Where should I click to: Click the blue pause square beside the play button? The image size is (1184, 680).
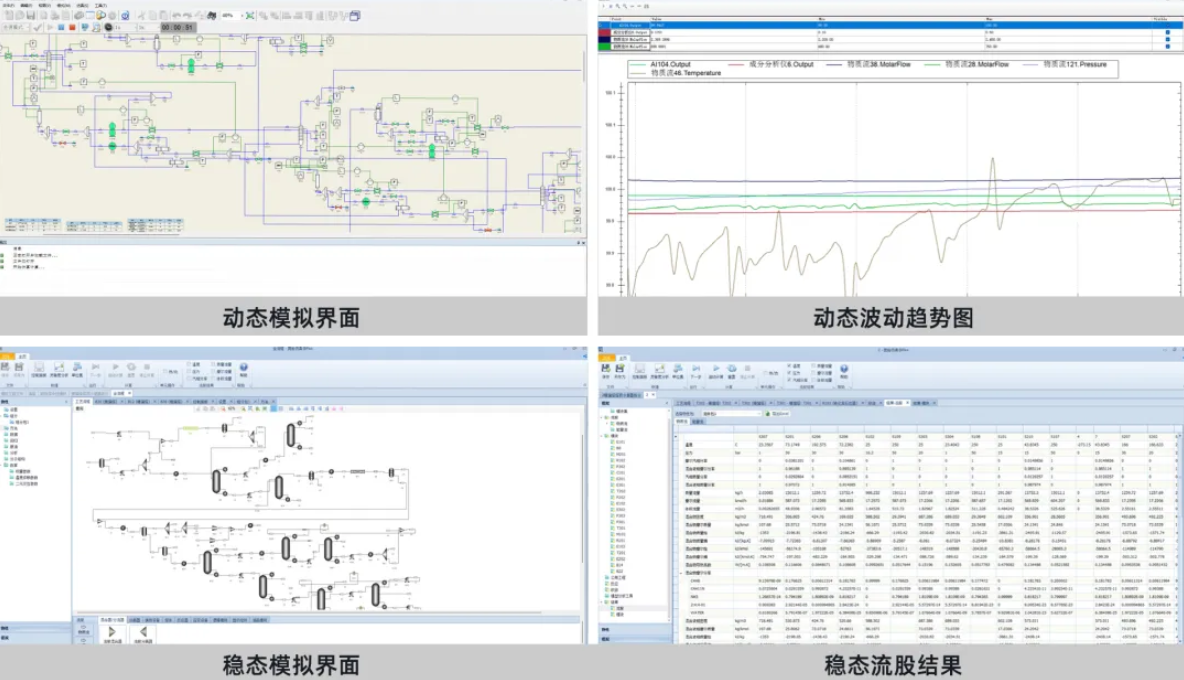pyautogui.click(x=61, y=28)
